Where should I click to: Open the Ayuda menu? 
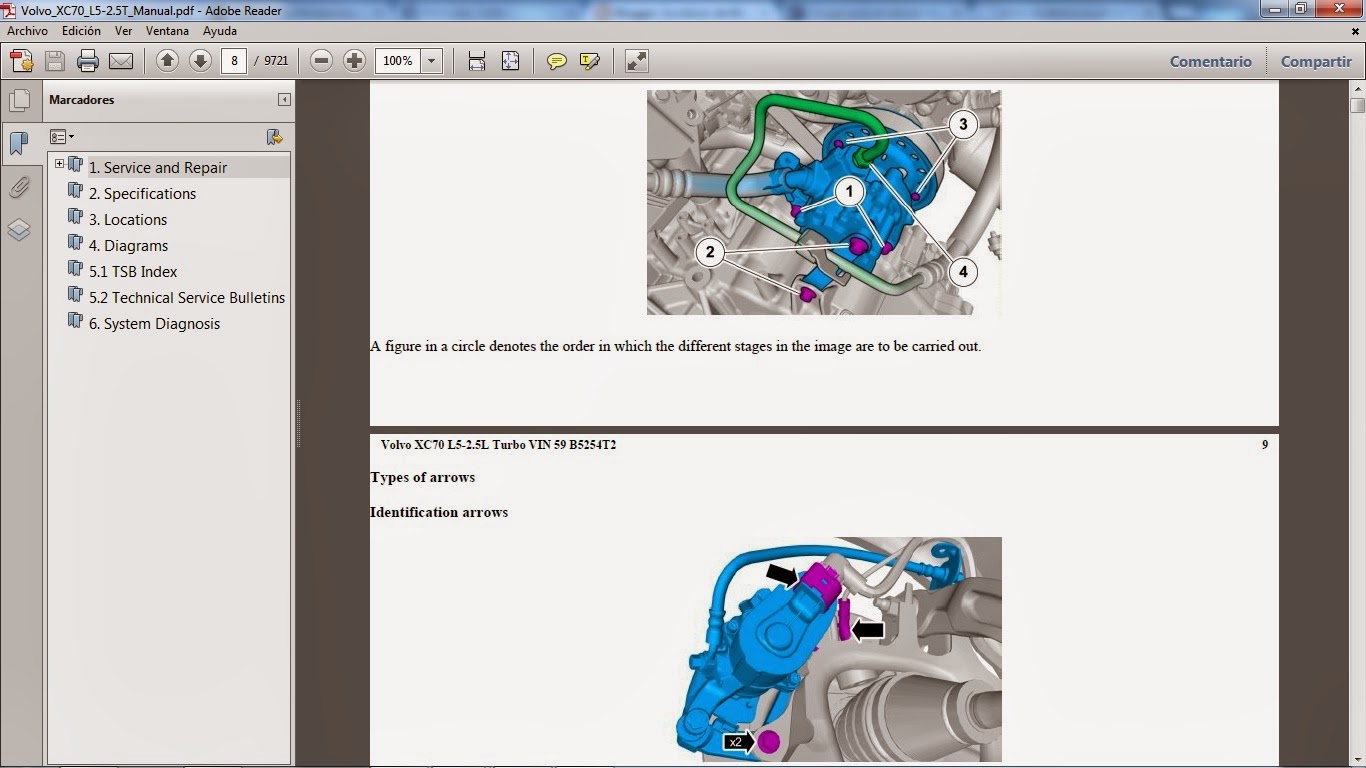pyautogui.click(x=220, y=31)
